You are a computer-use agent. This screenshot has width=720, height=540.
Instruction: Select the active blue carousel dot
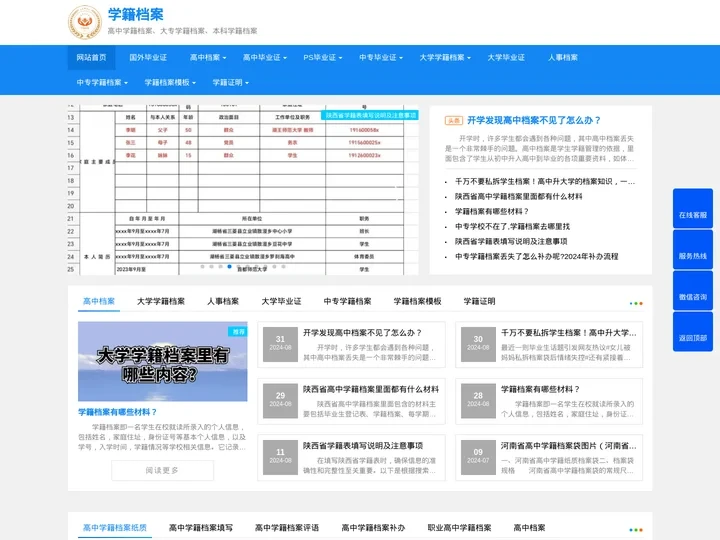point(229,266)
